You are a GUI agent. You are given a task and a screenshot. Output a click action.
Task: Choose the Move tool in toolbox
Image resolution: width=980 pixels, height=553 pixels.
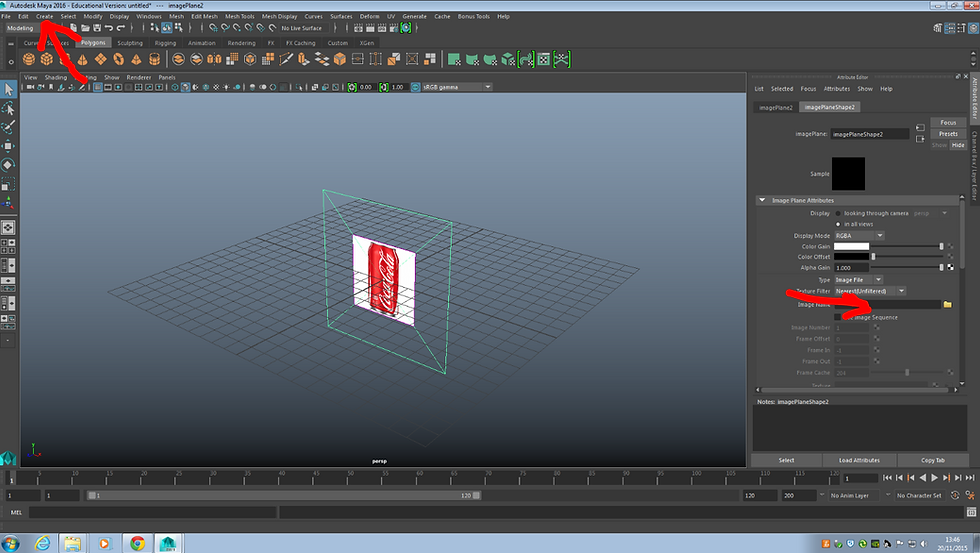click(x=8, y=146)
